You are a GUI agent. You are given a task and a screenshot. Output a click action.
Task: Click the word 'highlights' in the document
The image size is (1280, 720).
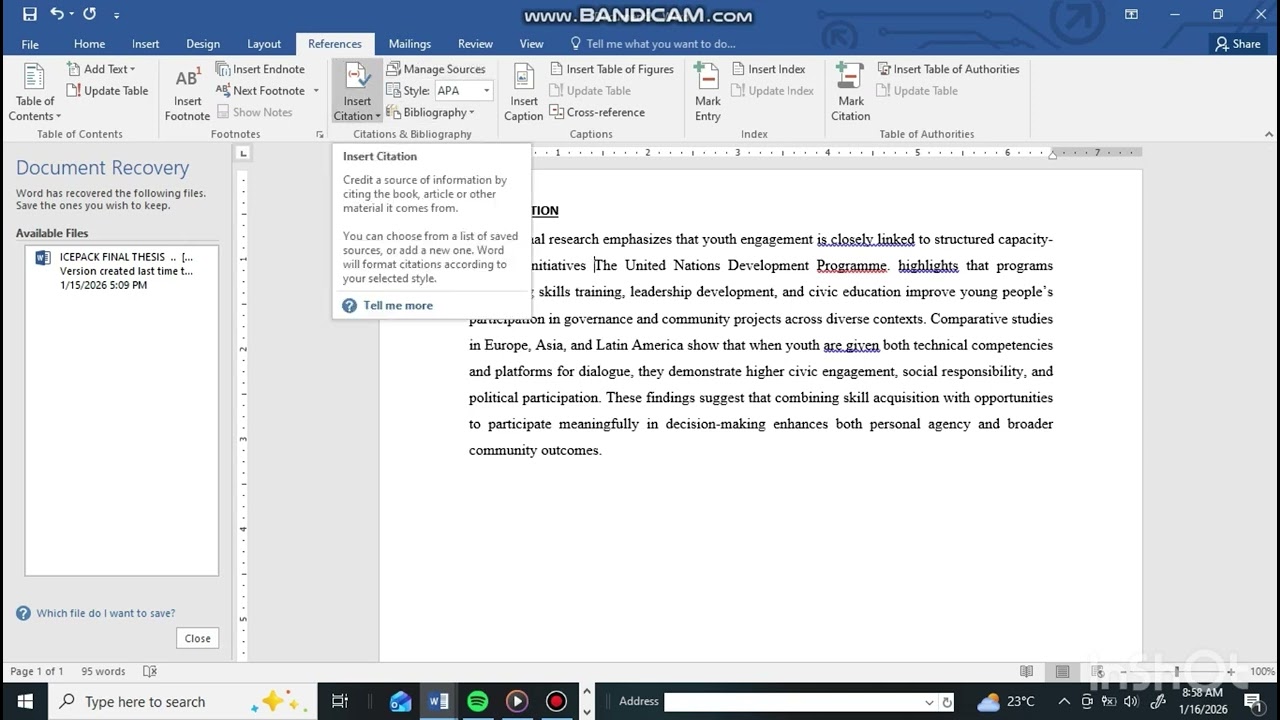(x=928, y=265)
